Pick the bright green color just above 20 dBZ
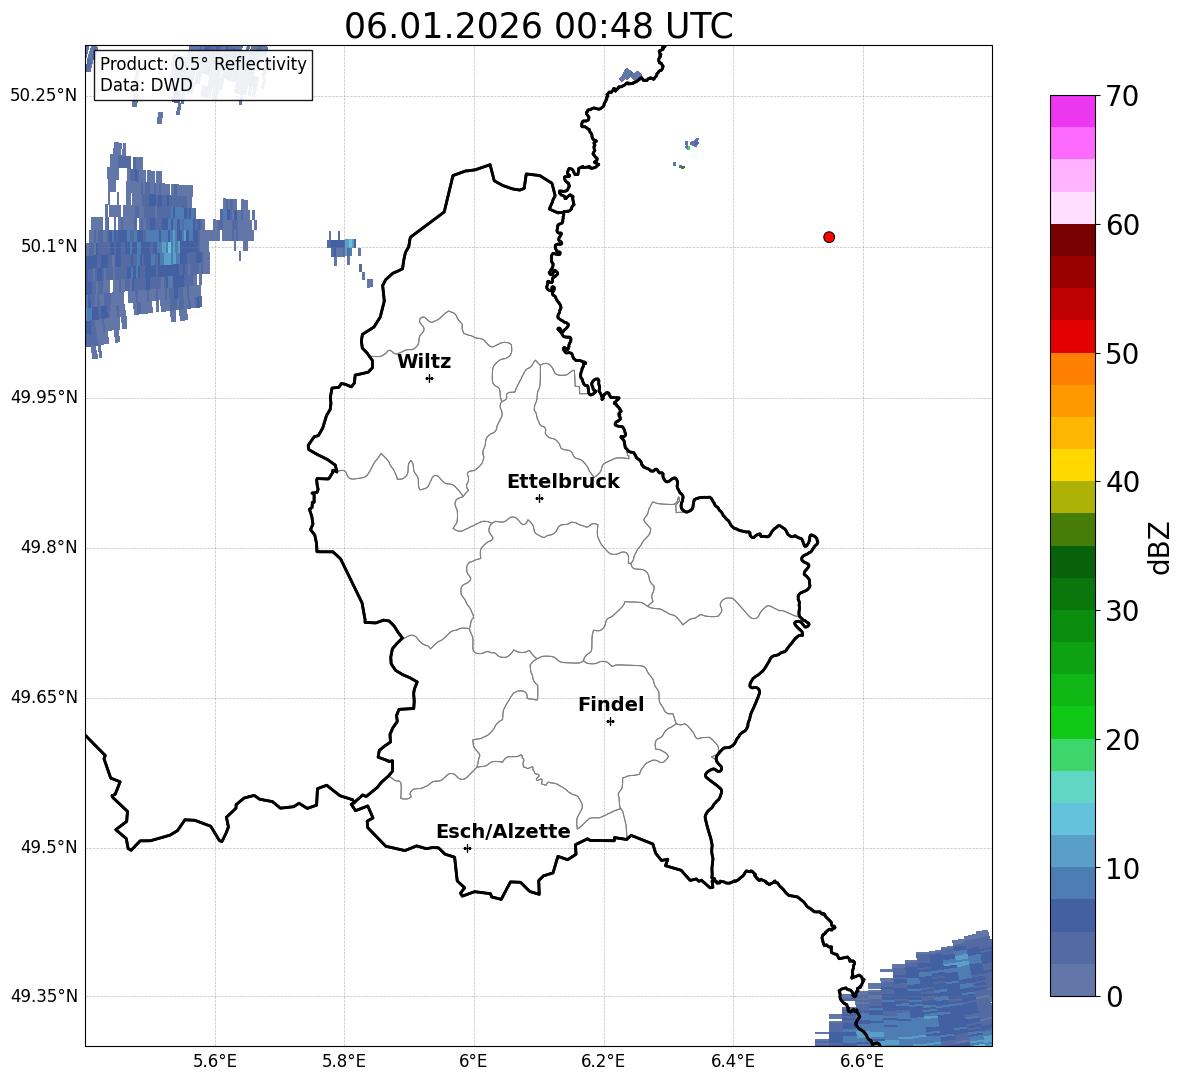 point(1072,722)
